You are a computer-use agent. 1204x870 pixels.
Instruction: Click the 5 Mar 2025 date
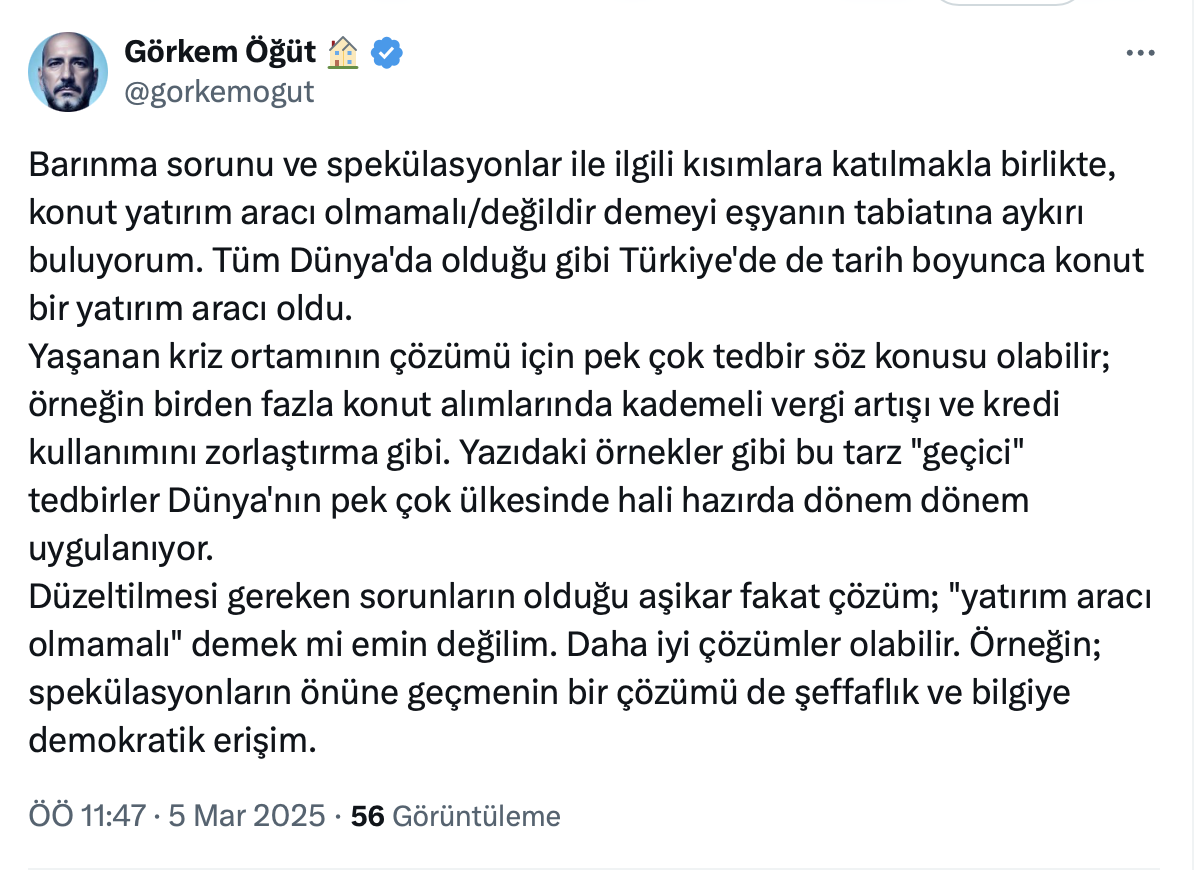tap(247, 816)
